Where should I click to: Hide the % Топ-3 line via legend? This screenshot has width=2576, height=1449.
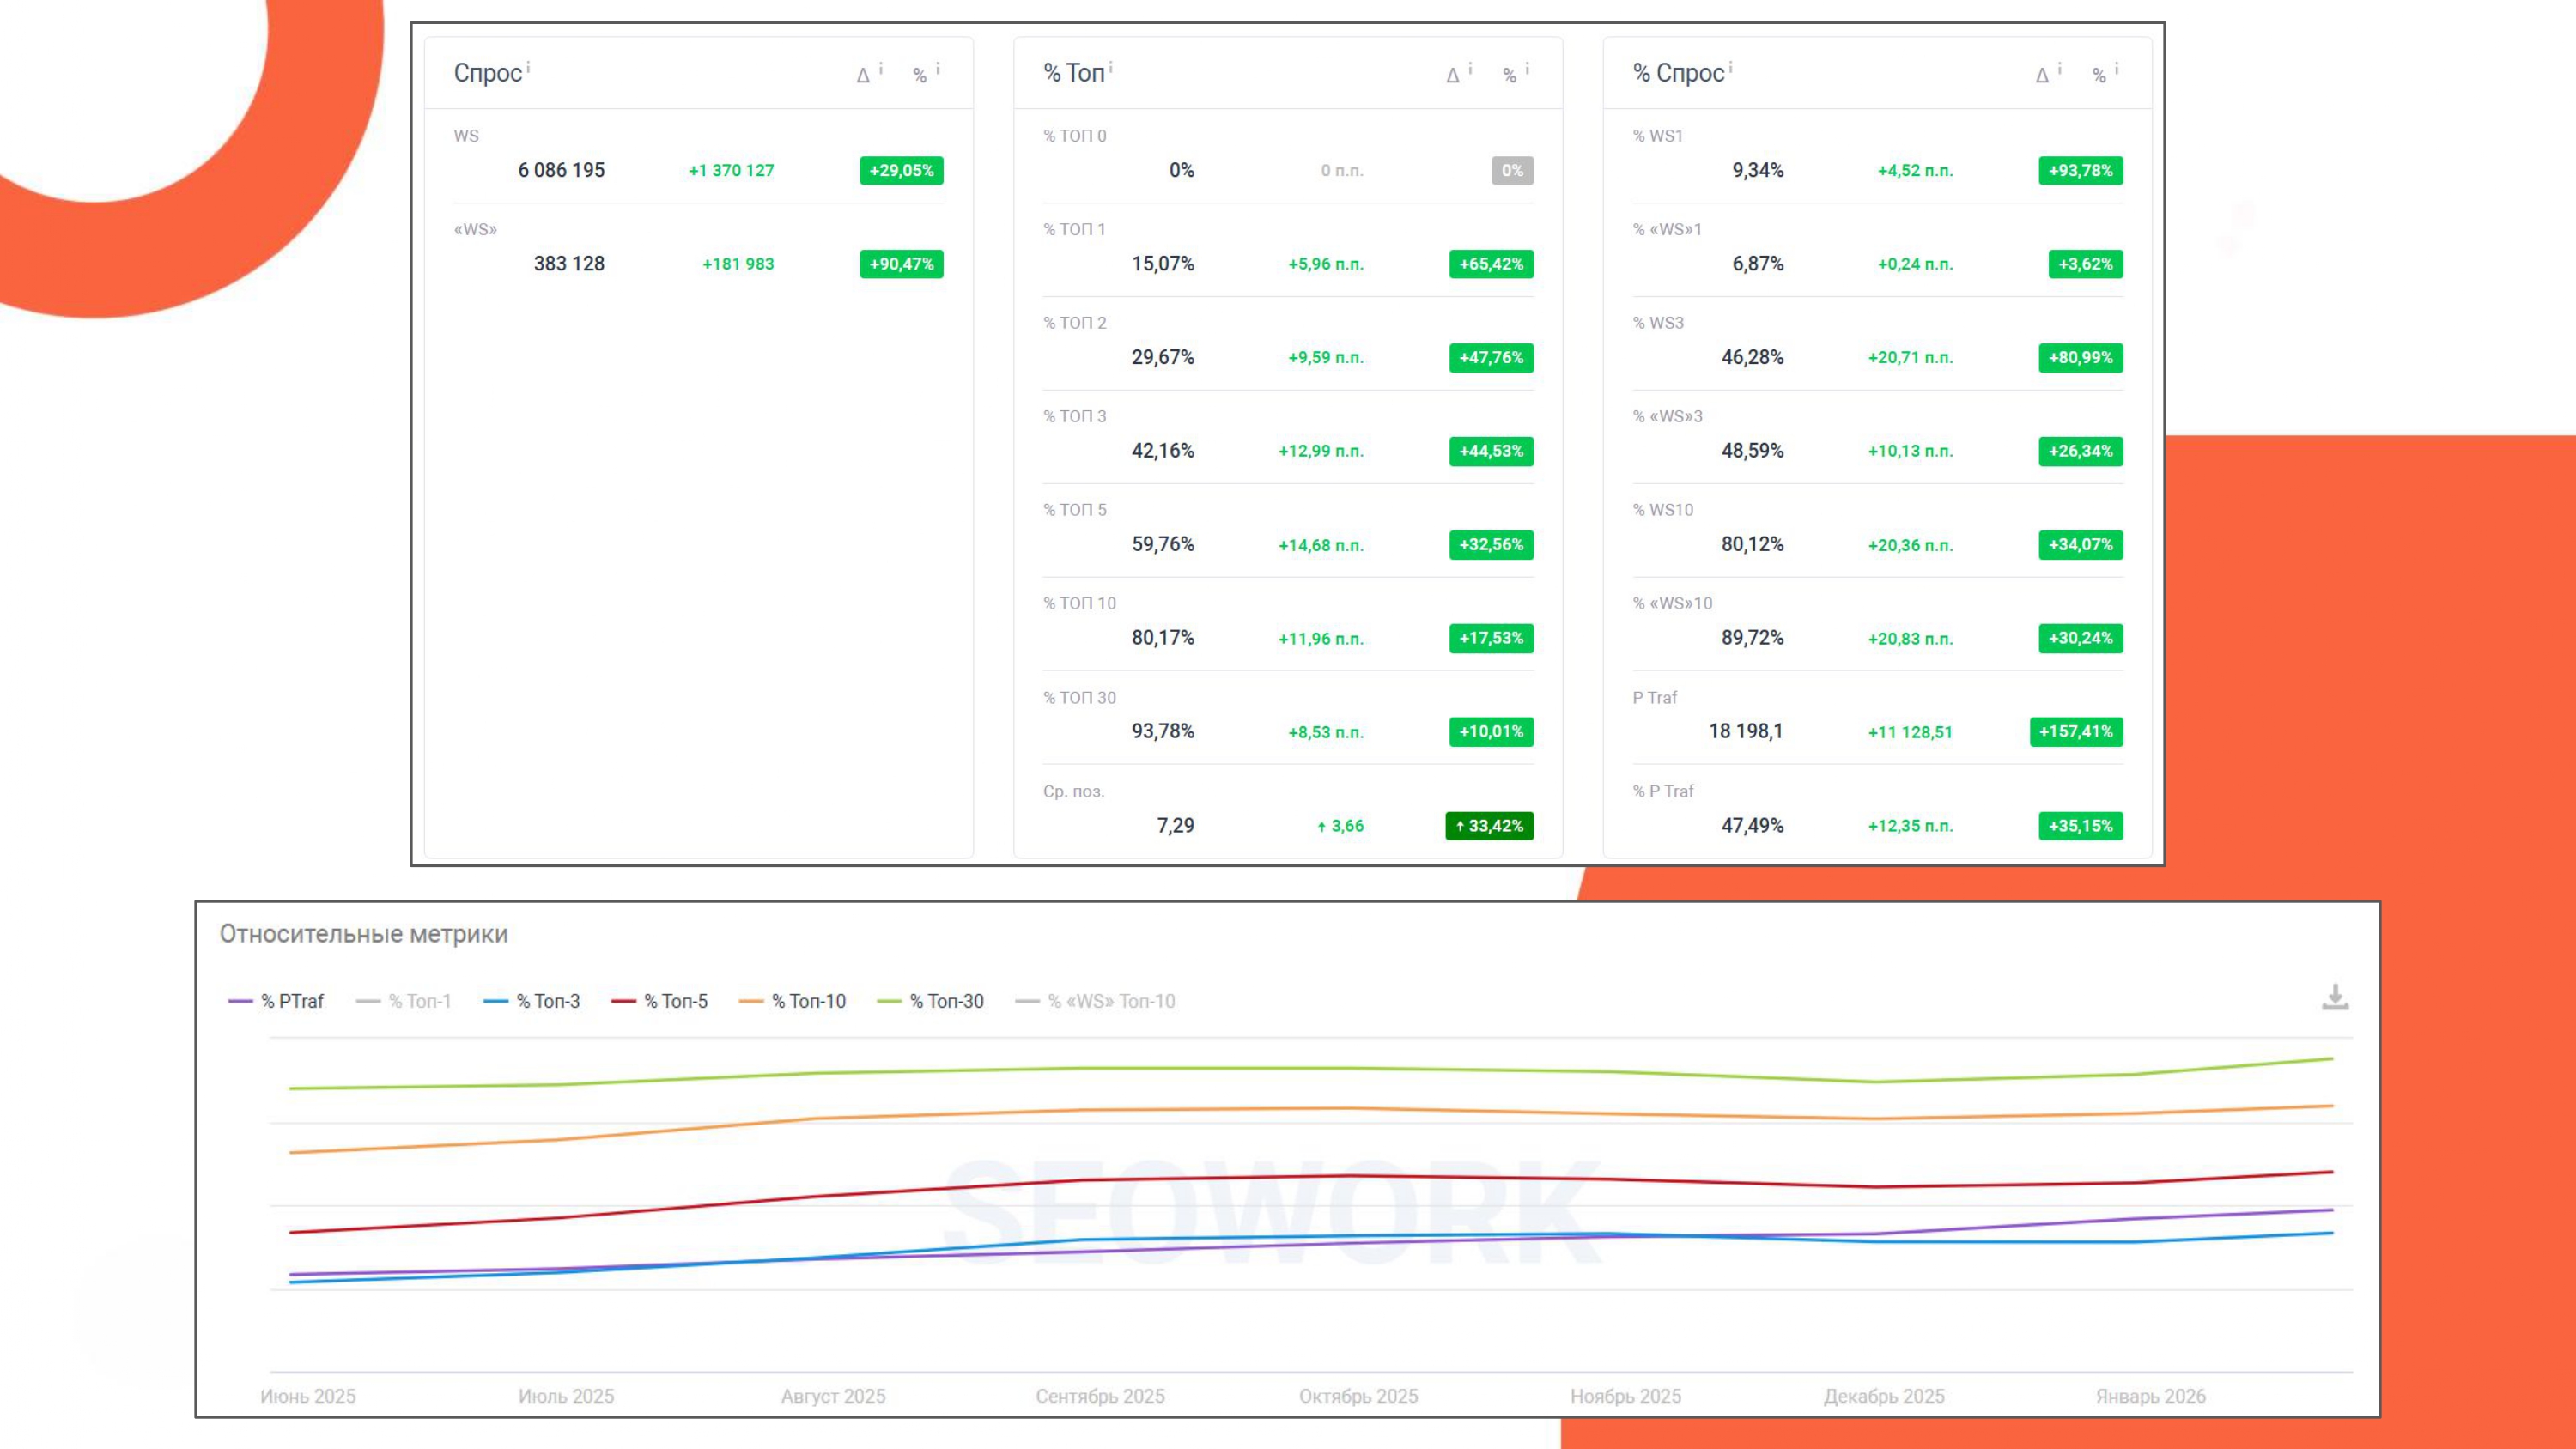(532, 1001)
